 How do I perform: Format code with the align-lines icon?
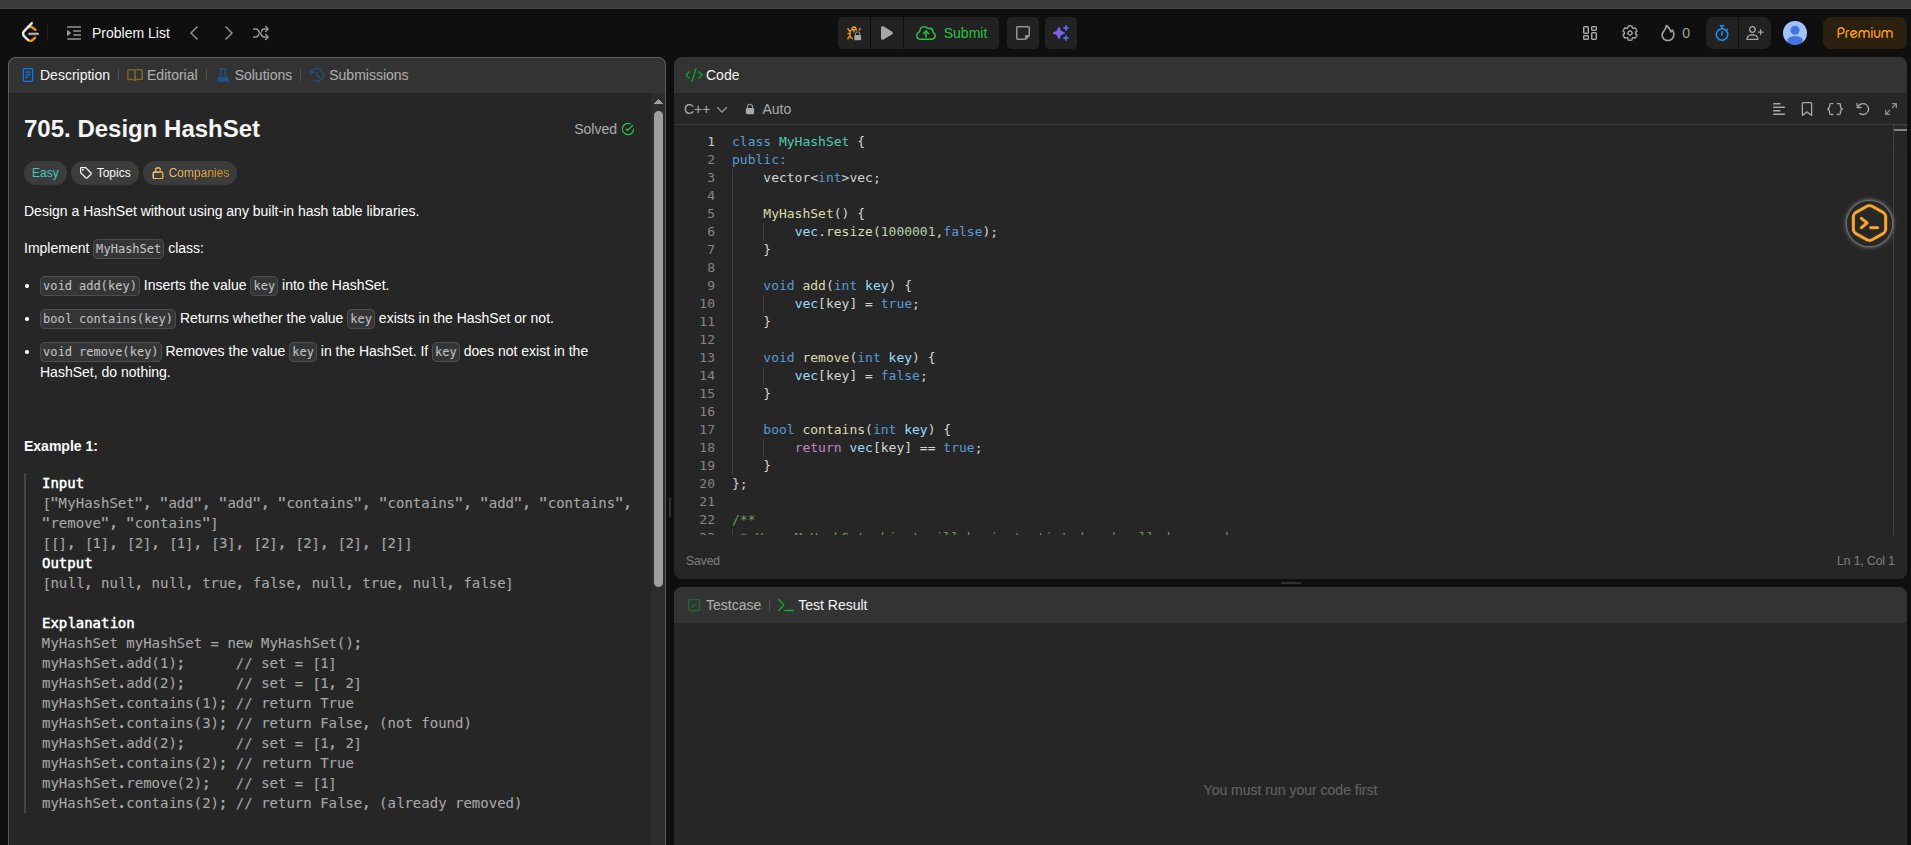1778,109
